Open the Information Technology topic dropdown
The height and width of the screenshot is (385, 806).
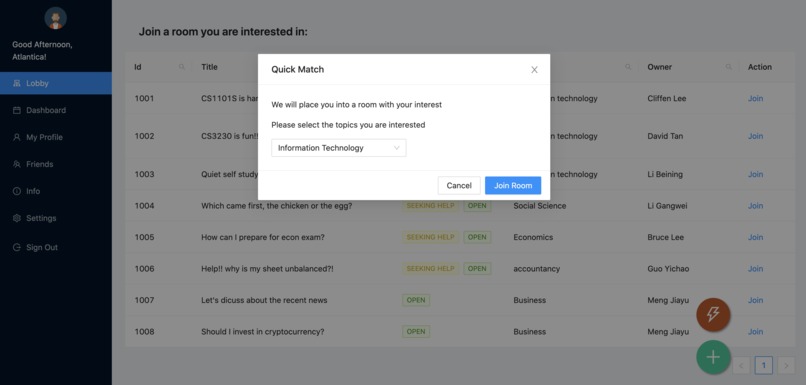(339, 148)
